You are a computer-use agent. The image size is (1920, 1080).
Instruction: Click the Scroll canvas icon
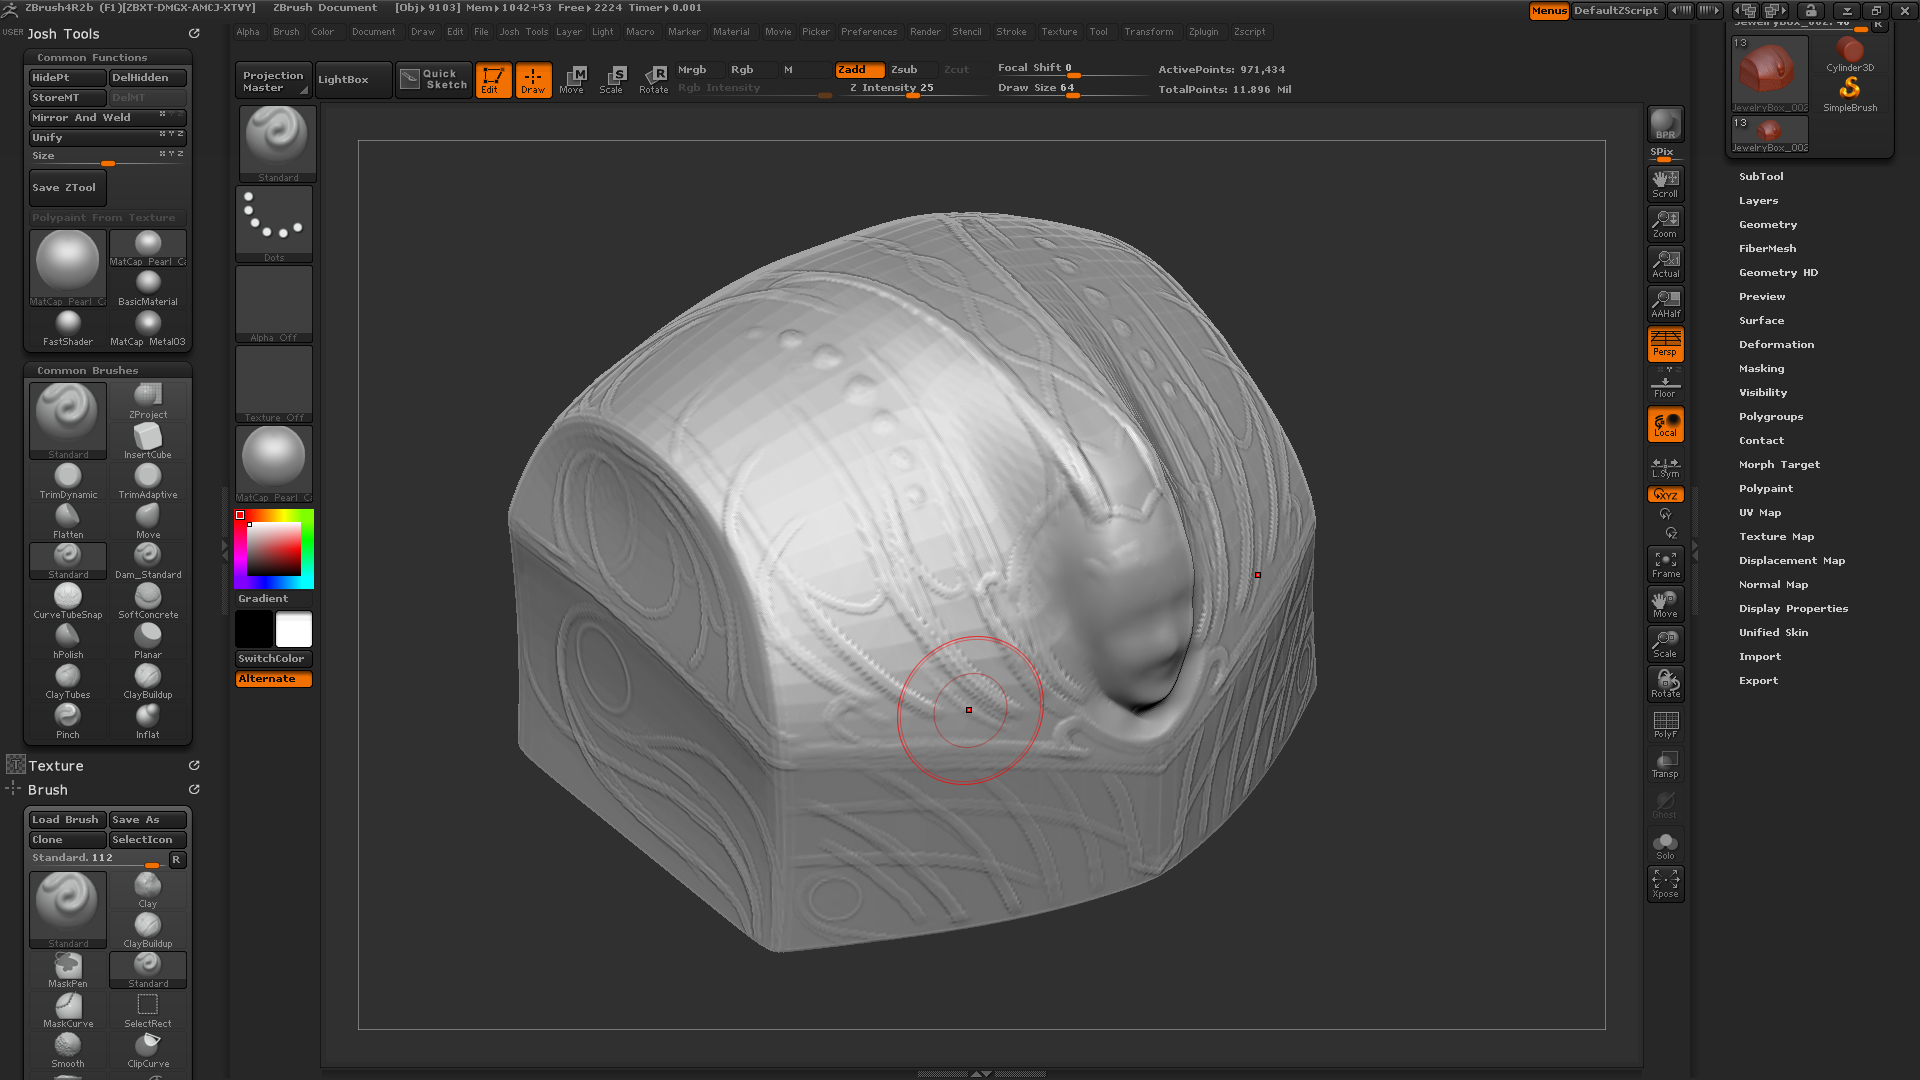[x=1665, y=184]
